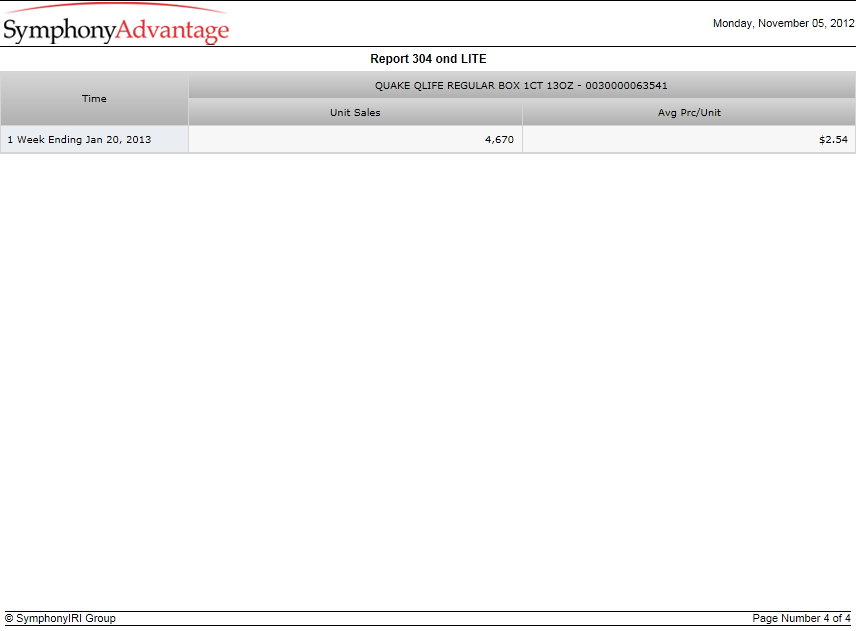Click the SymphonyIRI Group copyright footer
The image size is (856, 631).
pyautogui.click(x=61, y=618)
